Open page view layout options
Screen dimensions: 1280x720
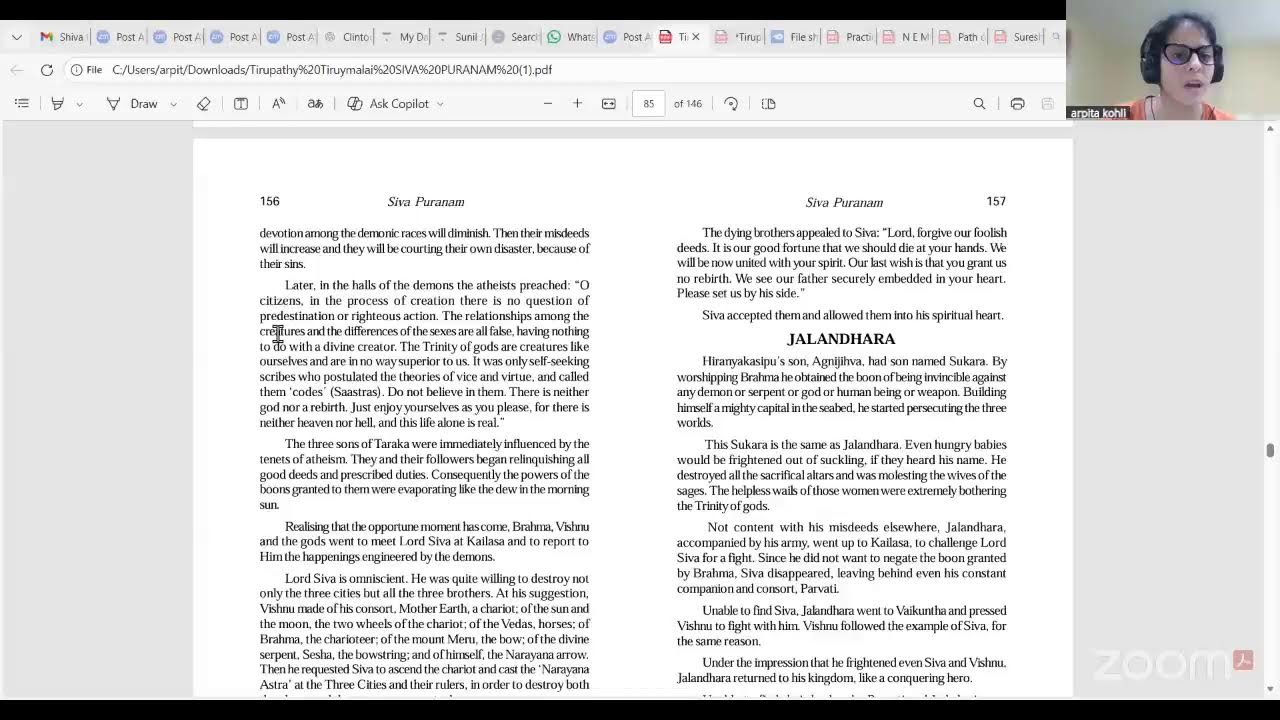pyautogui.click(x=768, y=103)
